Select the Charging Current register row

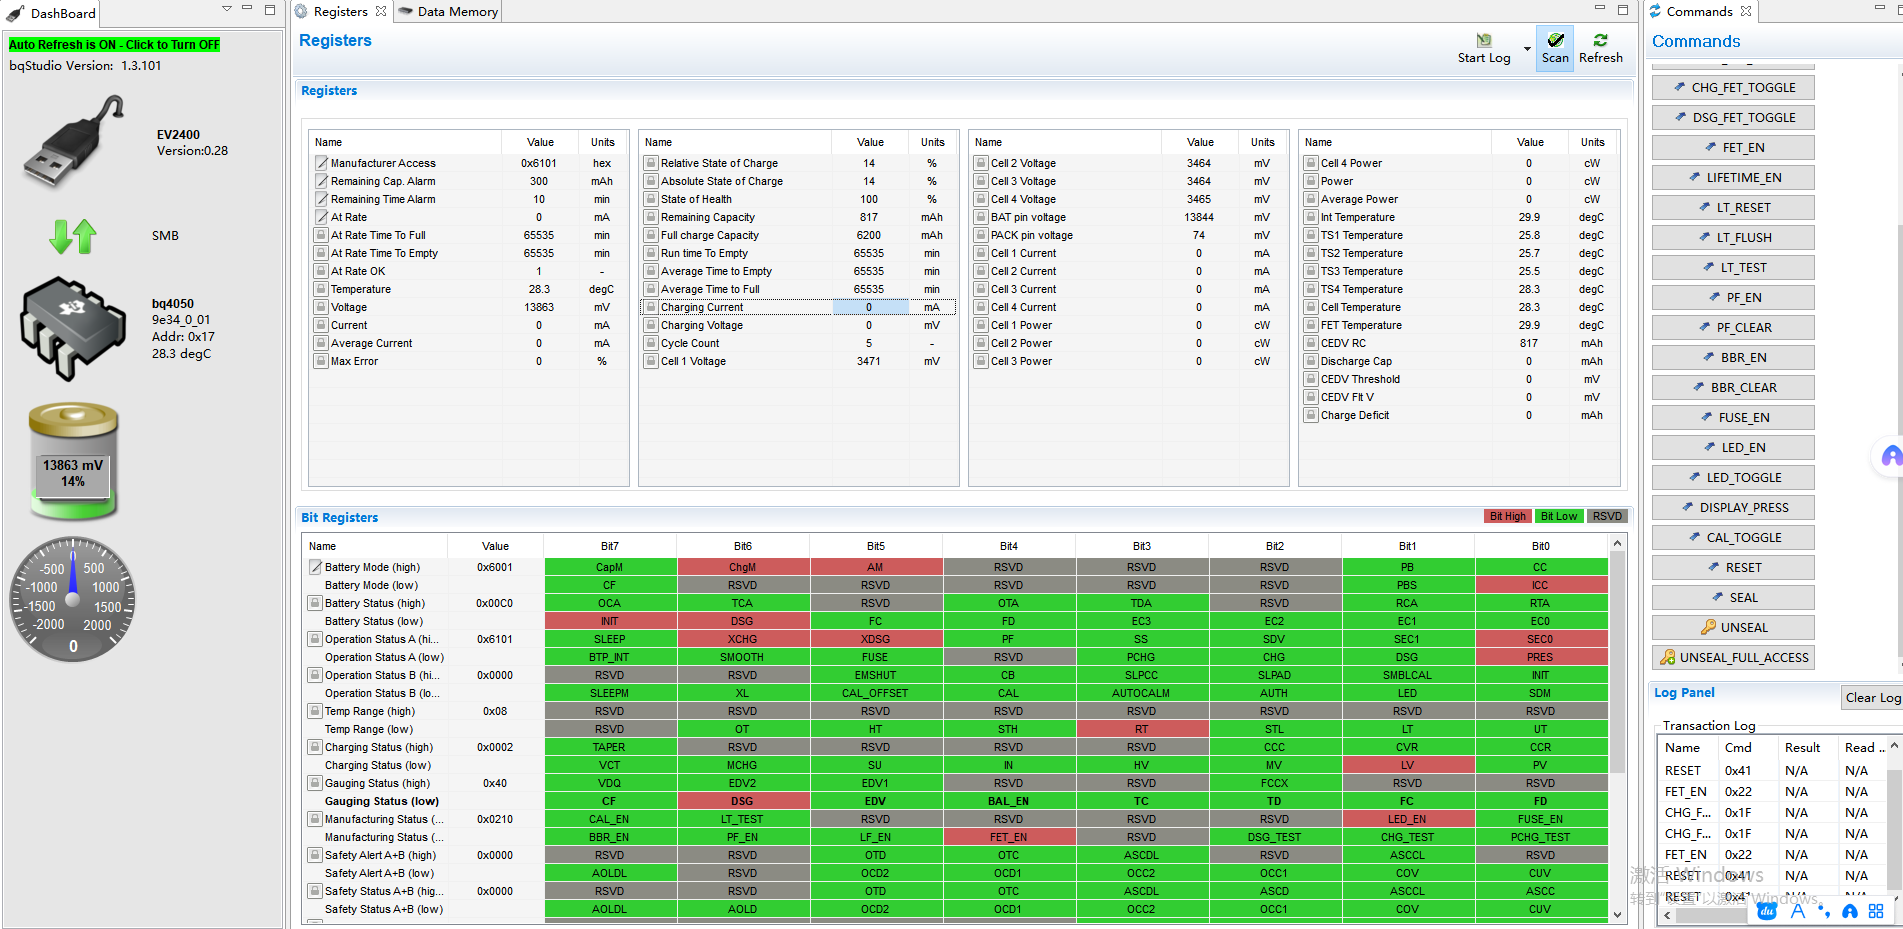798,307
